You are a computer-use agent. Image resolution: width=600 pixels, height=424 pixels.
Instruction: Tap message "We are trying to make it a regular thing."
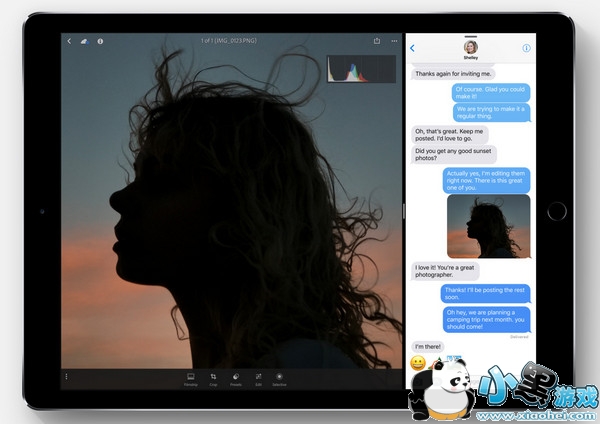(491, 113)
